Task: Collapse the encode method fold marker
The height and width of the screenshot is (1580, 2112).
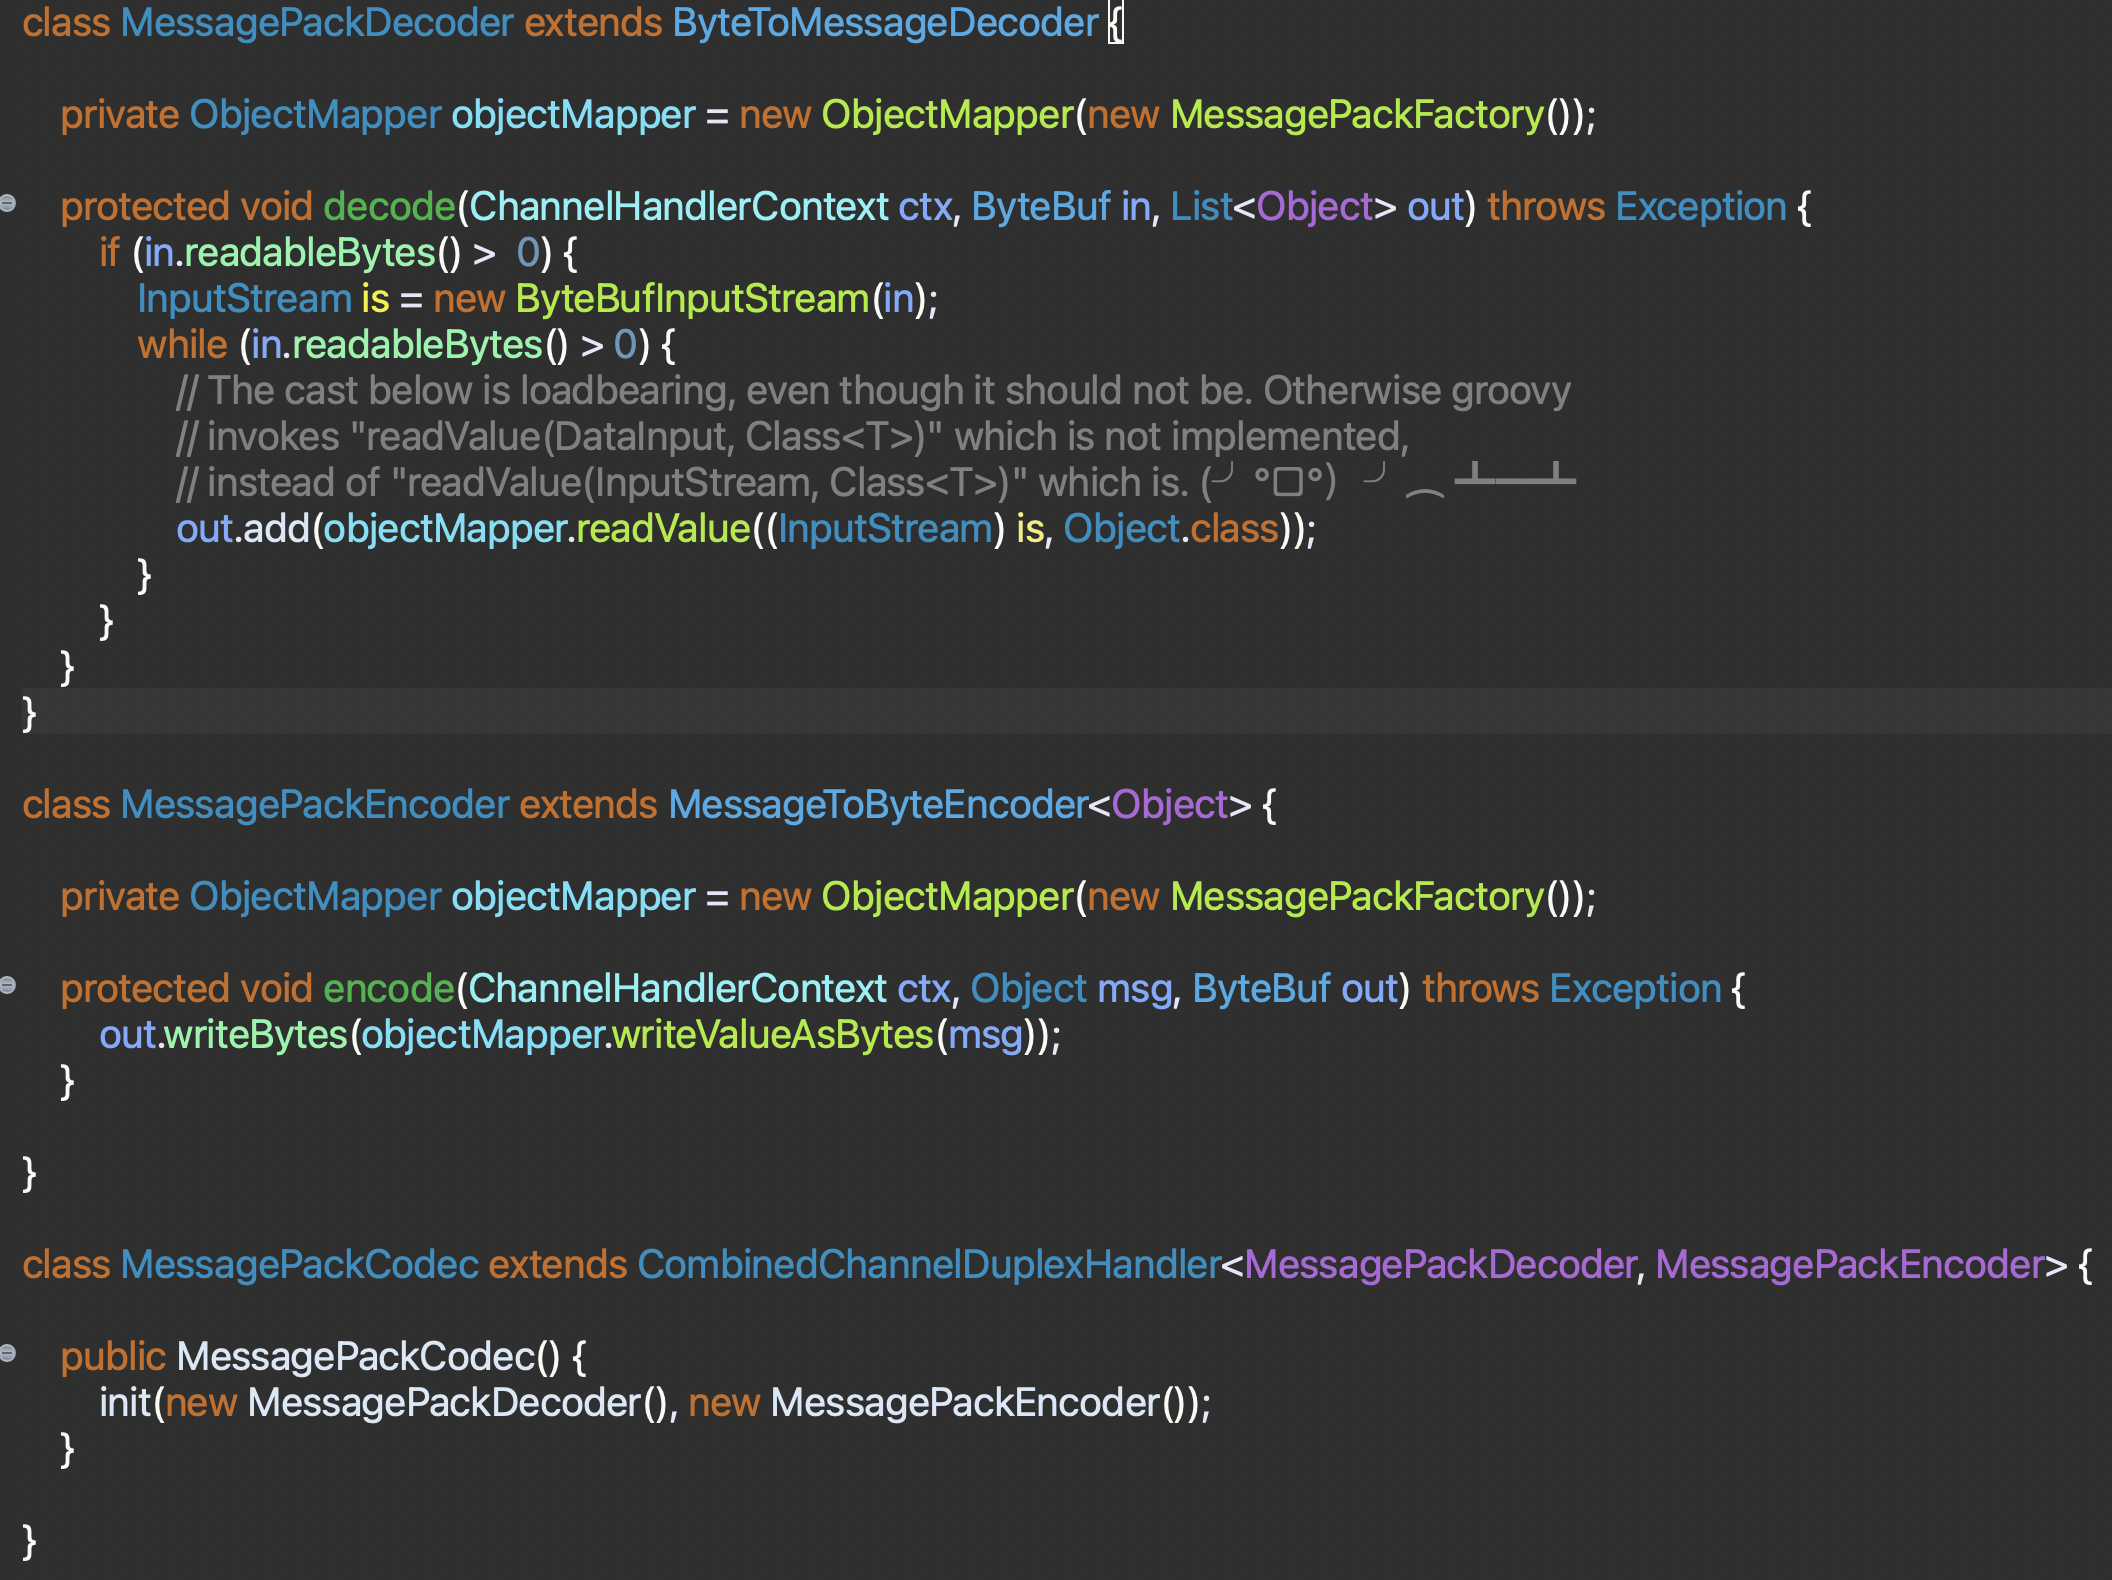Action: point(8,985)
